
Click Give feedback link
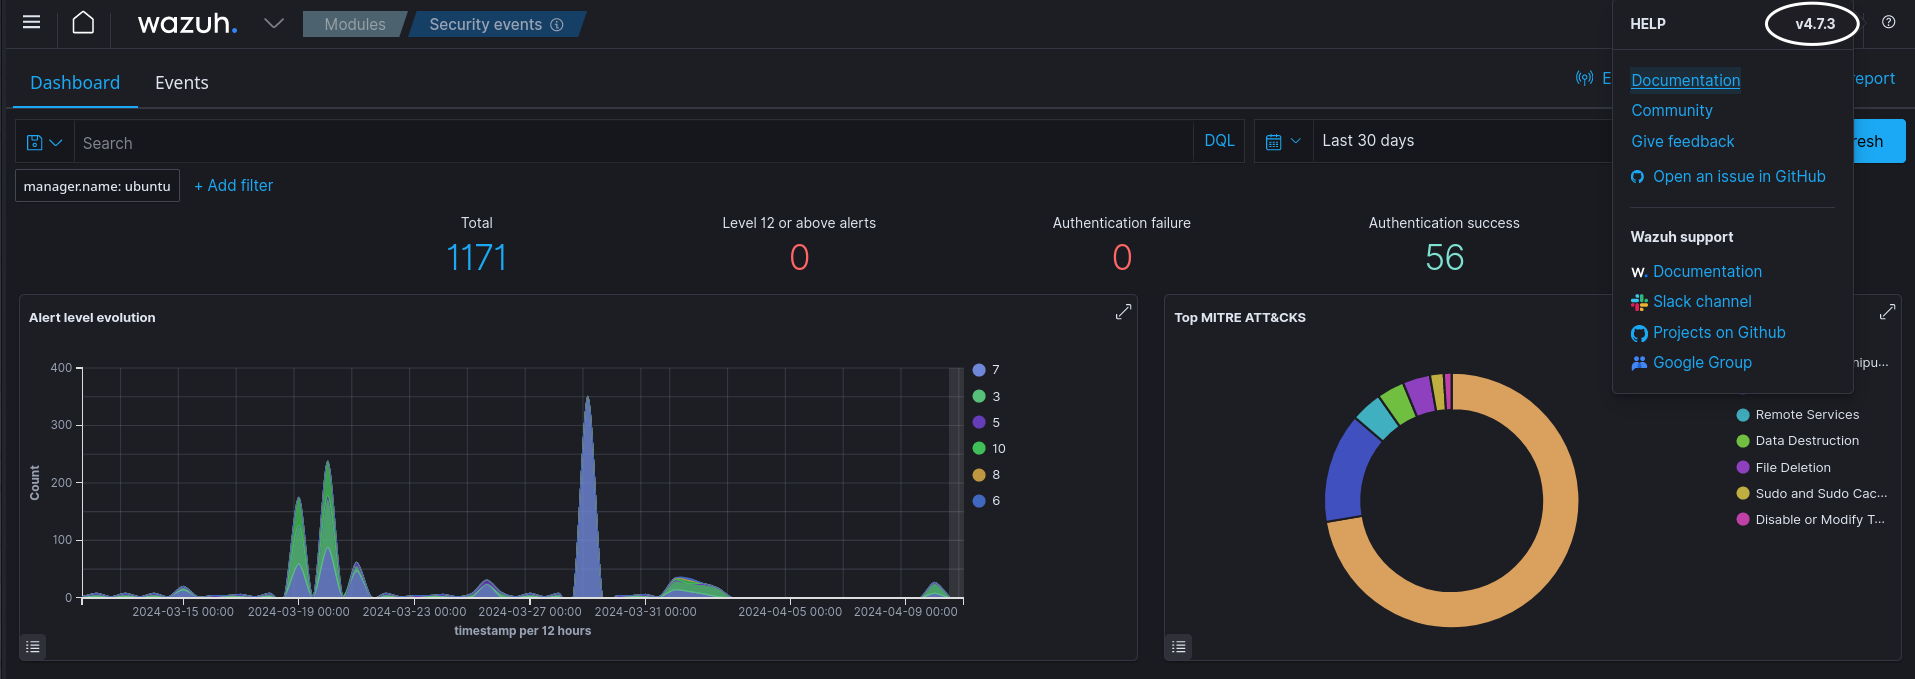pos(1683,142)
